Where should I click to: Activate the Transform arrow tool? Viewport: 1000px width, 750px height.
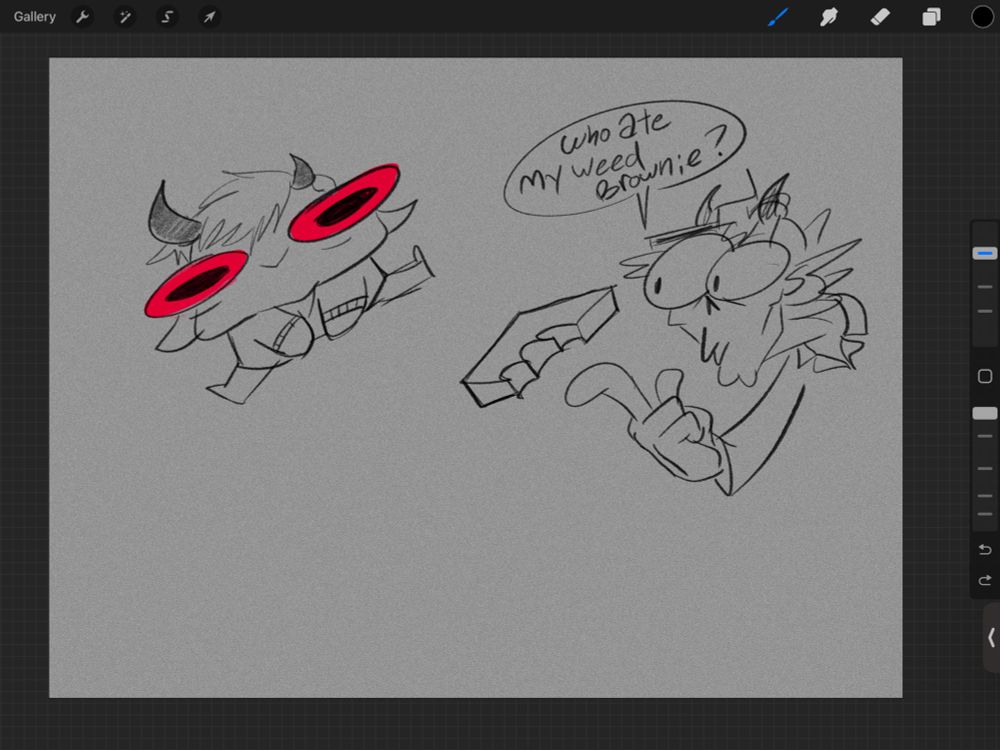[x=209, y=17]
